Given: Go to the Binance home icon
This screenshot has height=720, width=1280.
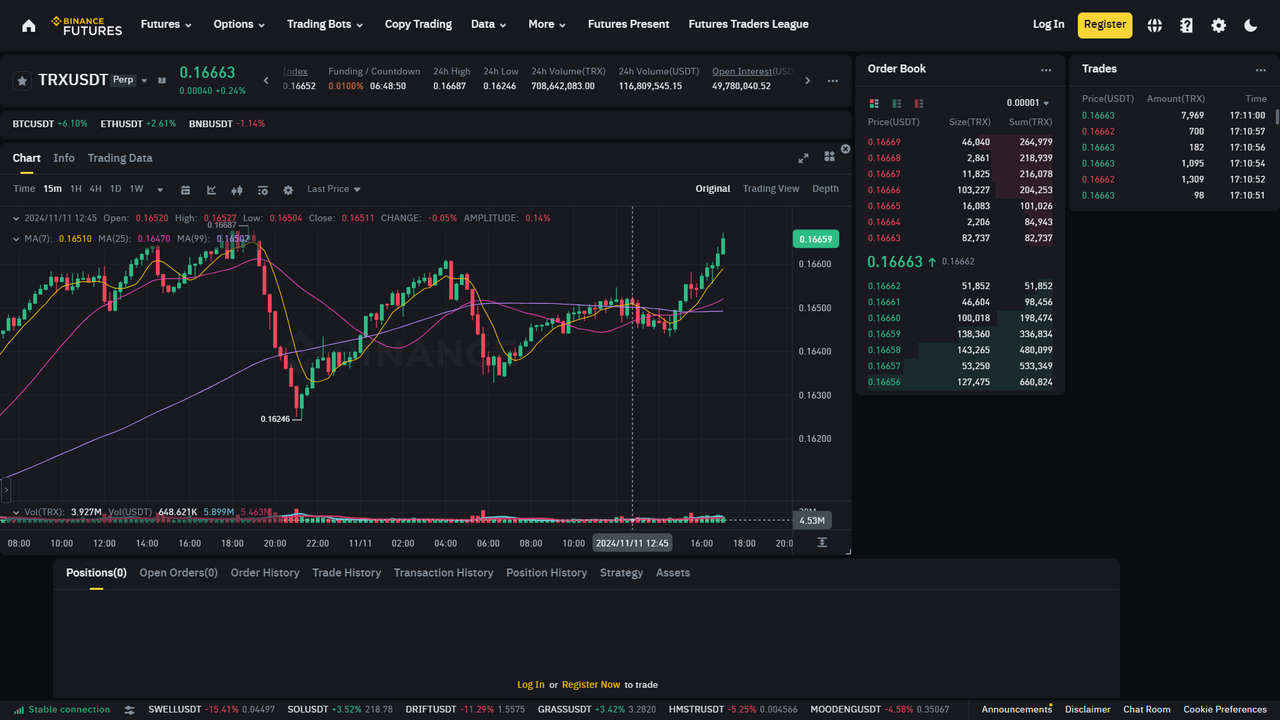Looking at the screenshot, I should (x=28, y=25).
